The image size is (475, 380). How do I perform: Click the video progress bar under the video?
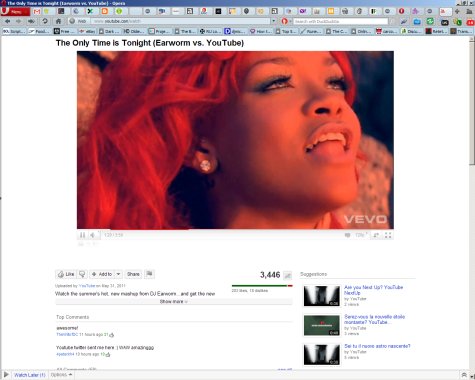(x=235, y=230)
